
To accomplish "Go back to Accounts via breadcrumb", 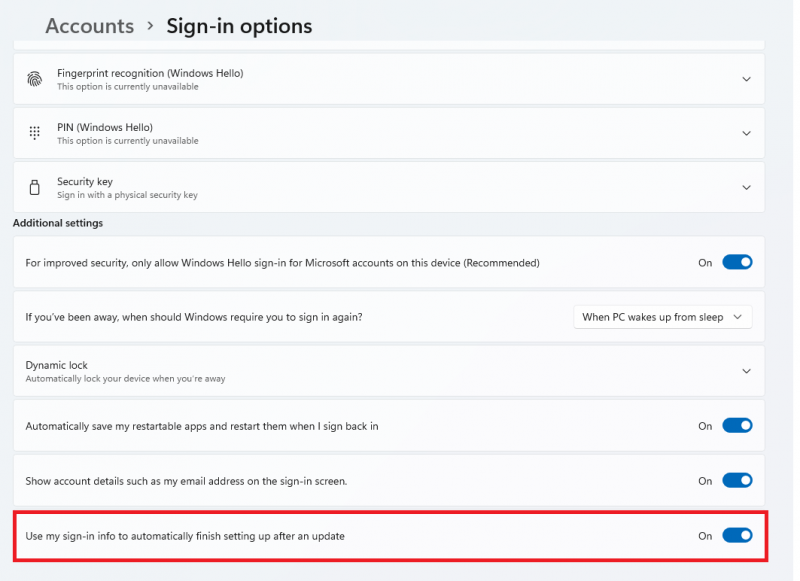I will (x=89, y=26).
